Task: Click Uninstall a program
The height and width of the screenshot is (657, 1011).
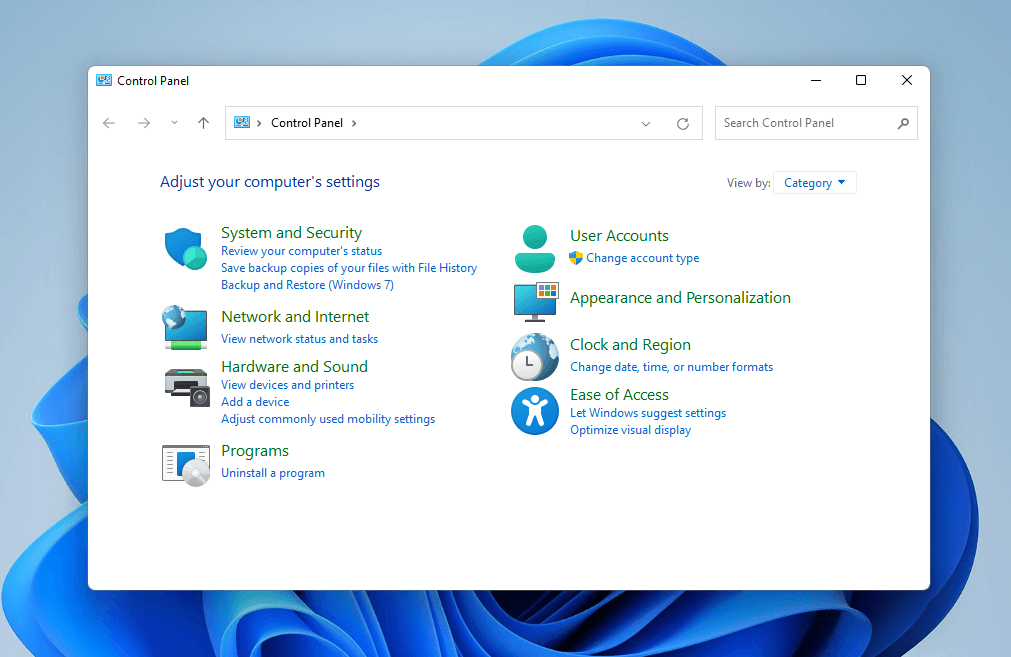Action: point(273,473)
